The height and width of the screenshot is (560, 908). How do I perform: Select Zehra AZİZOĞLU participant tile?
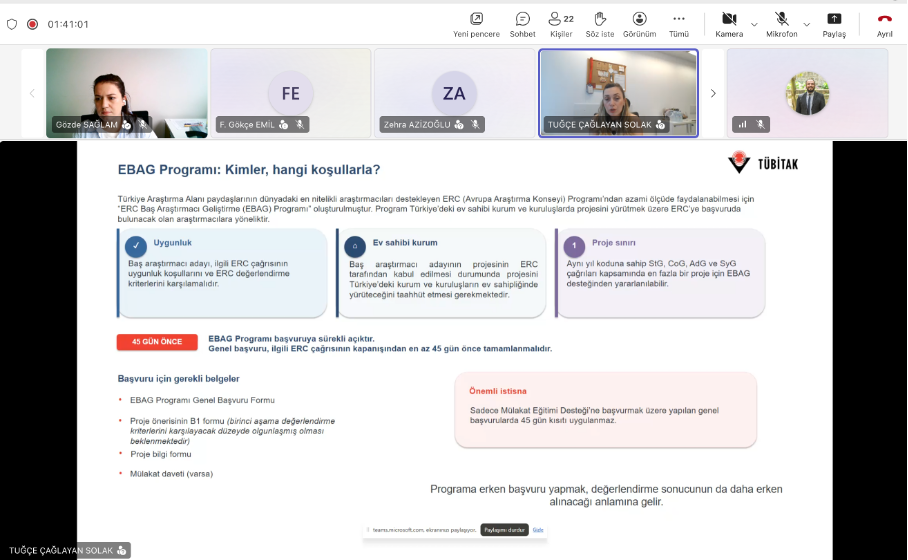click(455, 93)
